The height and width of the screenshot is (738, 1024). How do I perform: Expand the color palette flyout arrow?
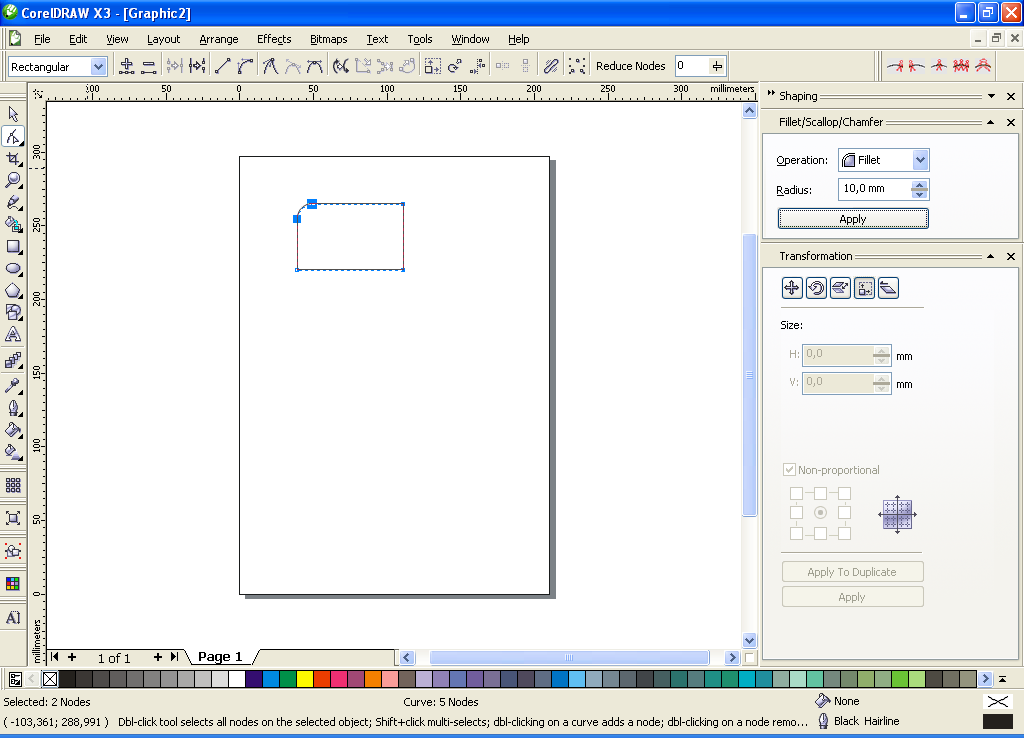click(x=1002, y=679)
